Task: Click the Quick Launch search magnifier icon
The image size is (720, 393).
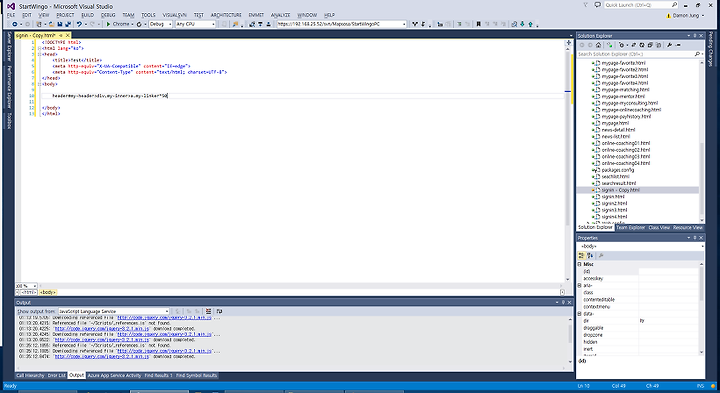Action: point(674,5)
